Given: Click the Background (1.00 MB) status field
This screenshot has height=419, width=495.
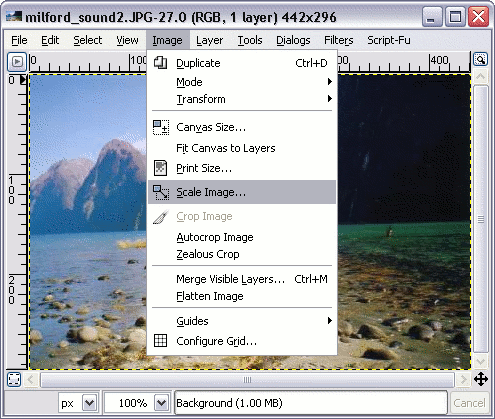Looking at the screenshot, I should tap(311, 403).
